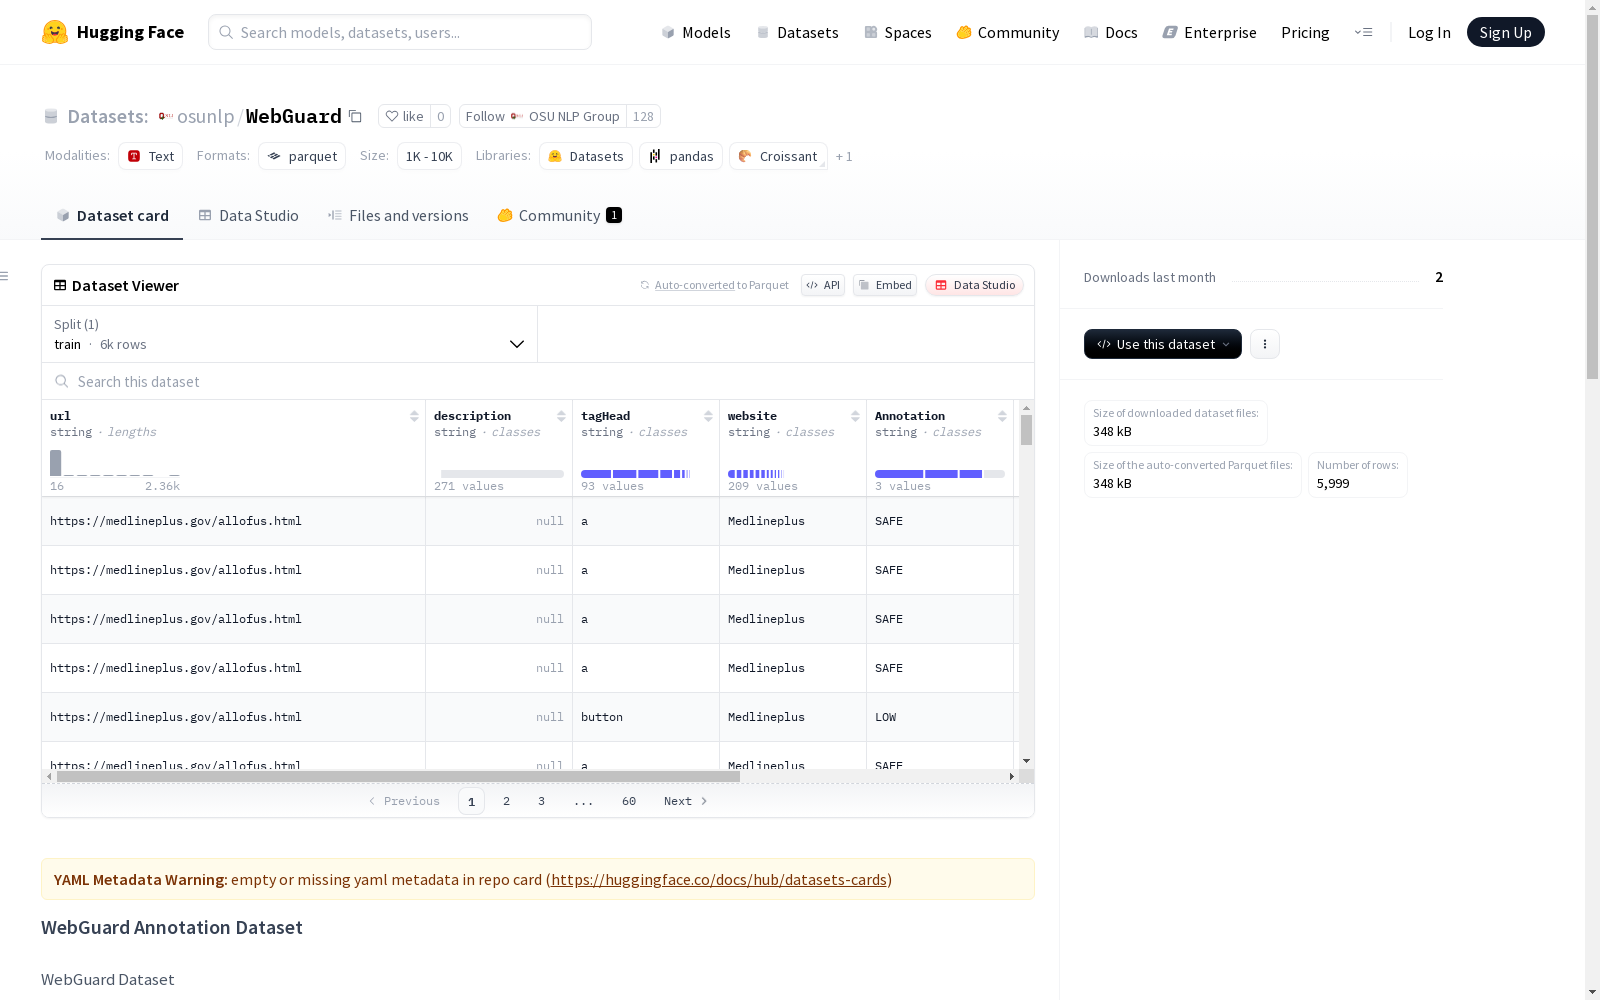Open the Models nav item
Viewport: 1600px width, 1000px height.
pos(696,32)
